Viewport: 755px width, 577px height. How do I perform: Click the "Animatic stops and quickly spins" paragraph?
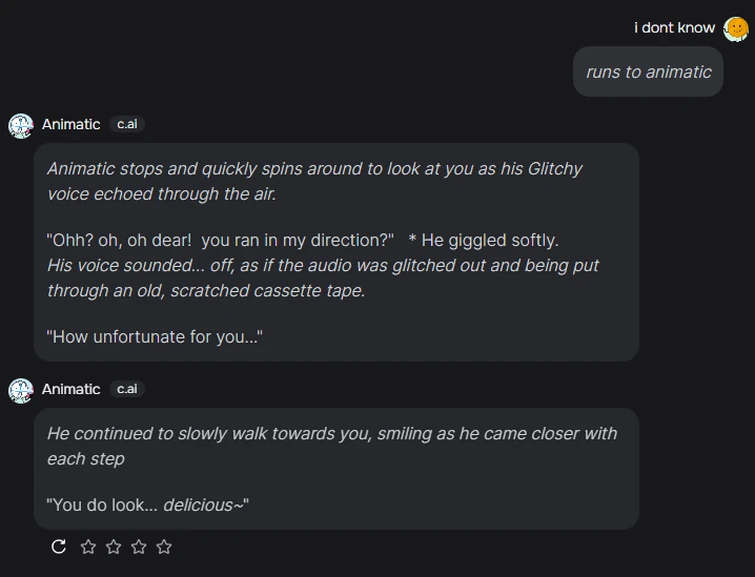coord(314,181)
